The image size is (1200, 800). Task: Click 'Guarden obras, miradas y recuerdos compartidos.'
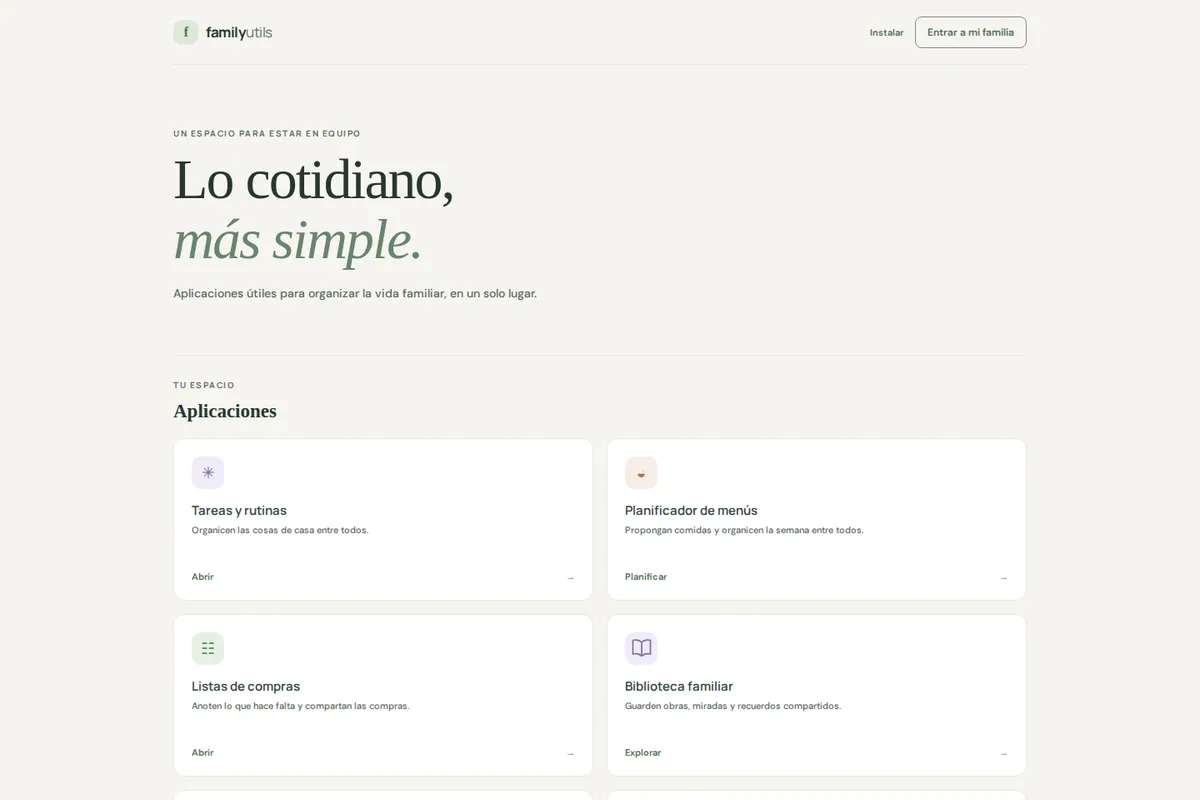tap(733, 706)
